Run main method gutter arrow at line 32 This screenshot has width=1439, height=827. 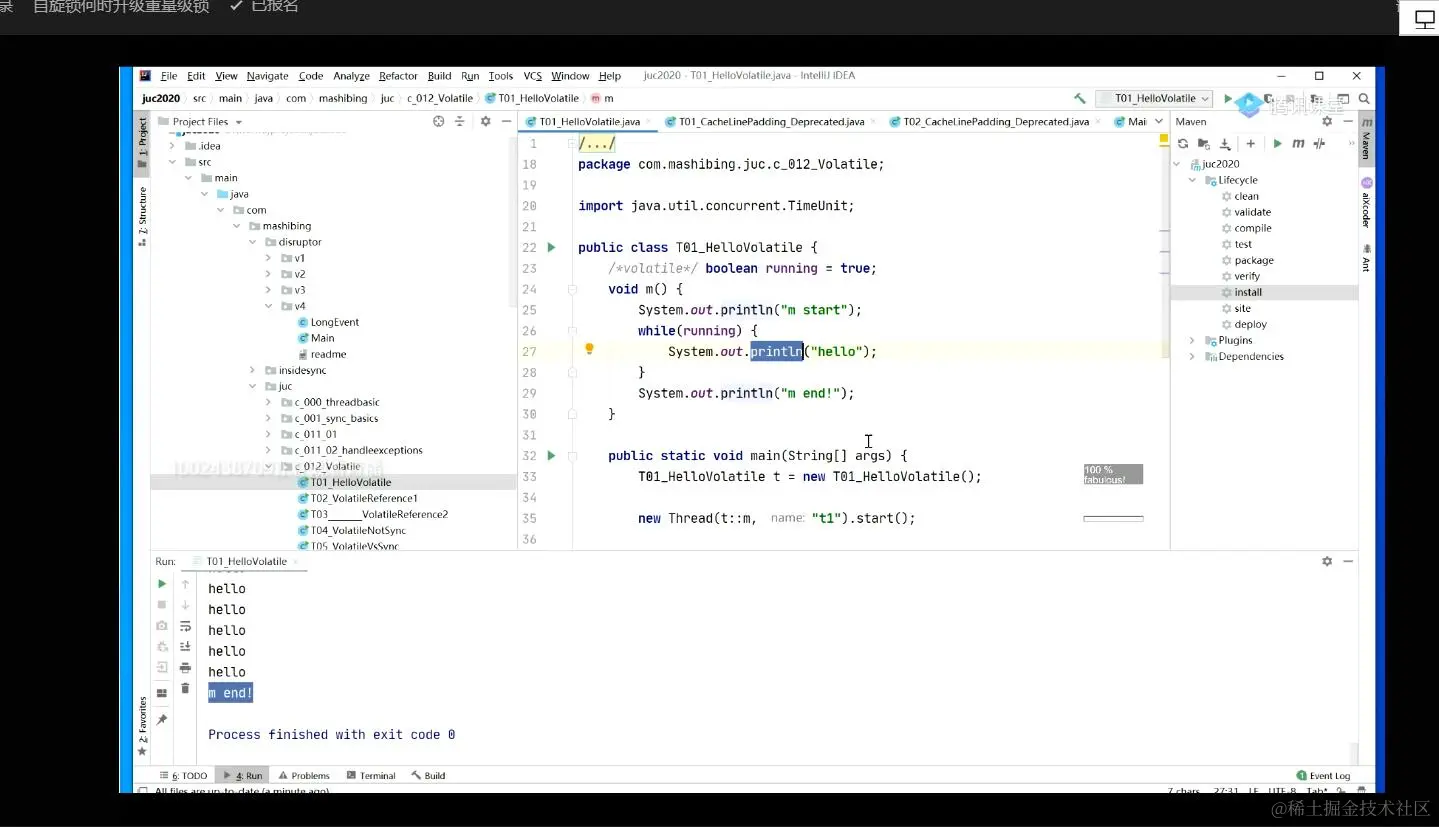tap(551, 455)
